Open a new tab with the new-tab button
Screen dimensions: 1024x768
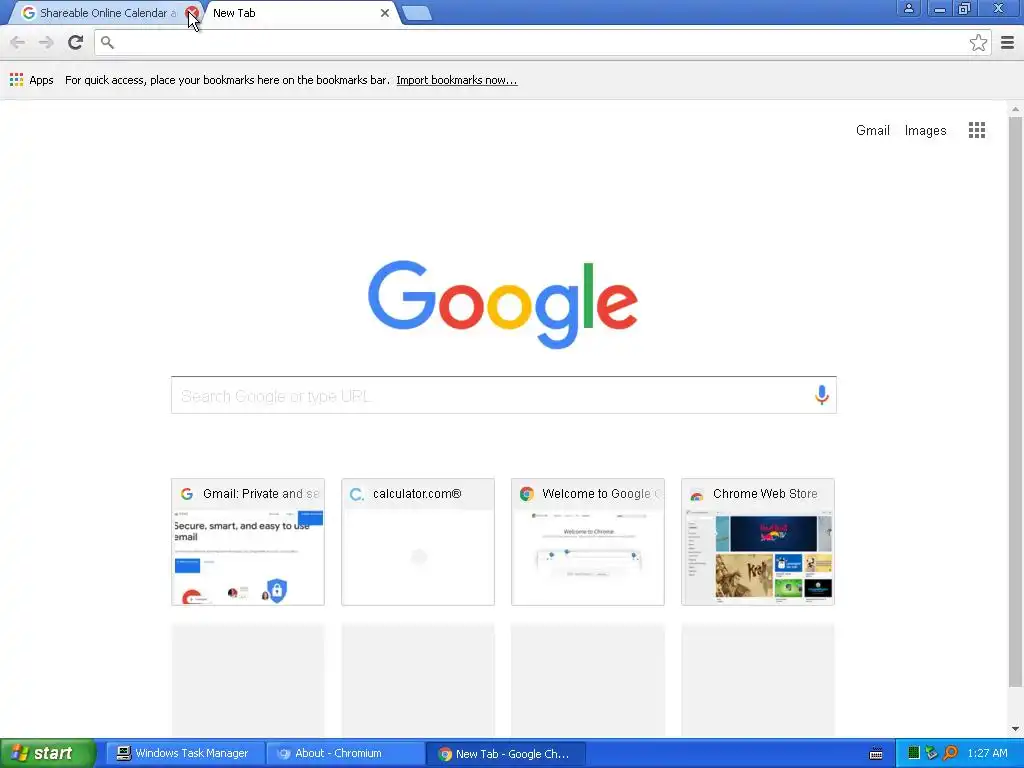(417, 13)
